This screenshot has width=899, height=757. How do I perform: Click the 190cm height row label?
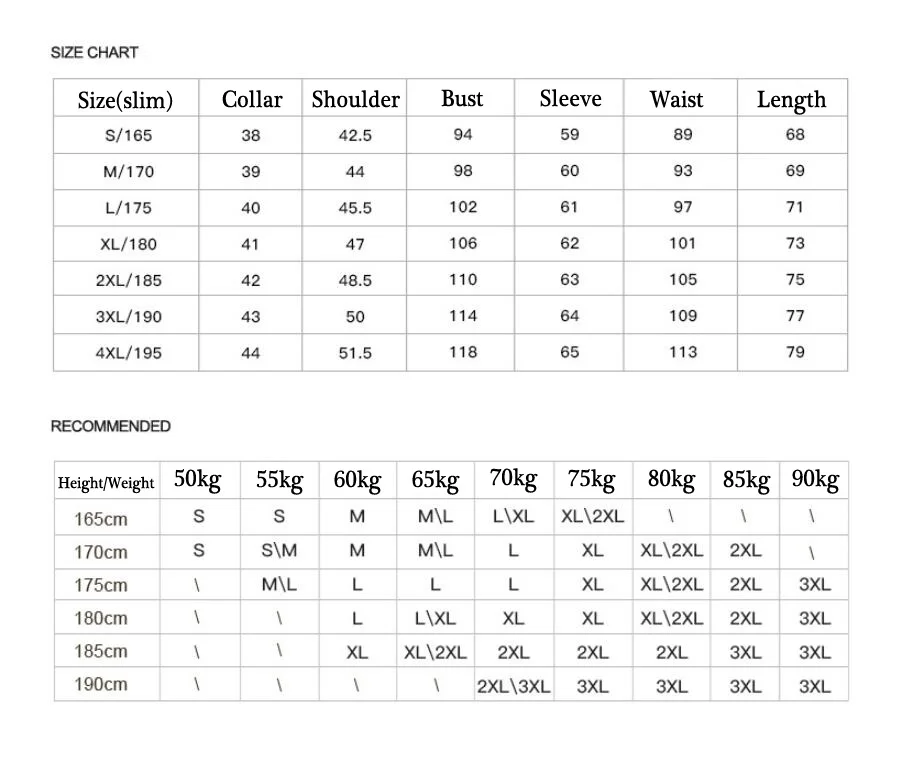101,685
